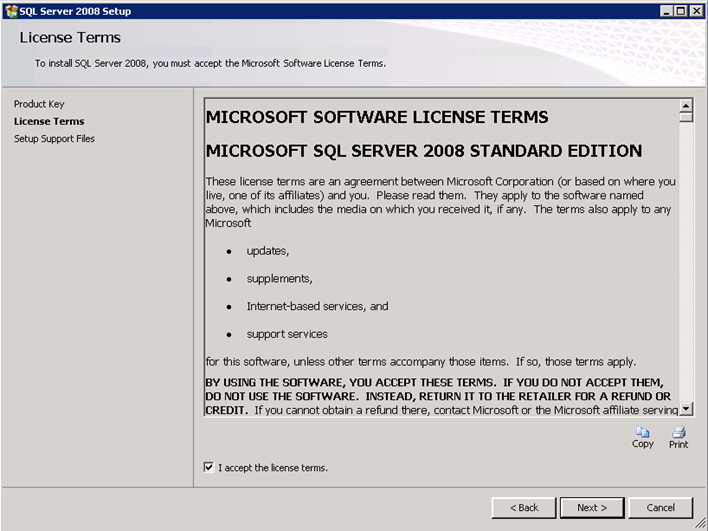Screen dimensions: 708x531
Task: Click the scroll up arrow of license text
Action: click(x=686, y=106)
